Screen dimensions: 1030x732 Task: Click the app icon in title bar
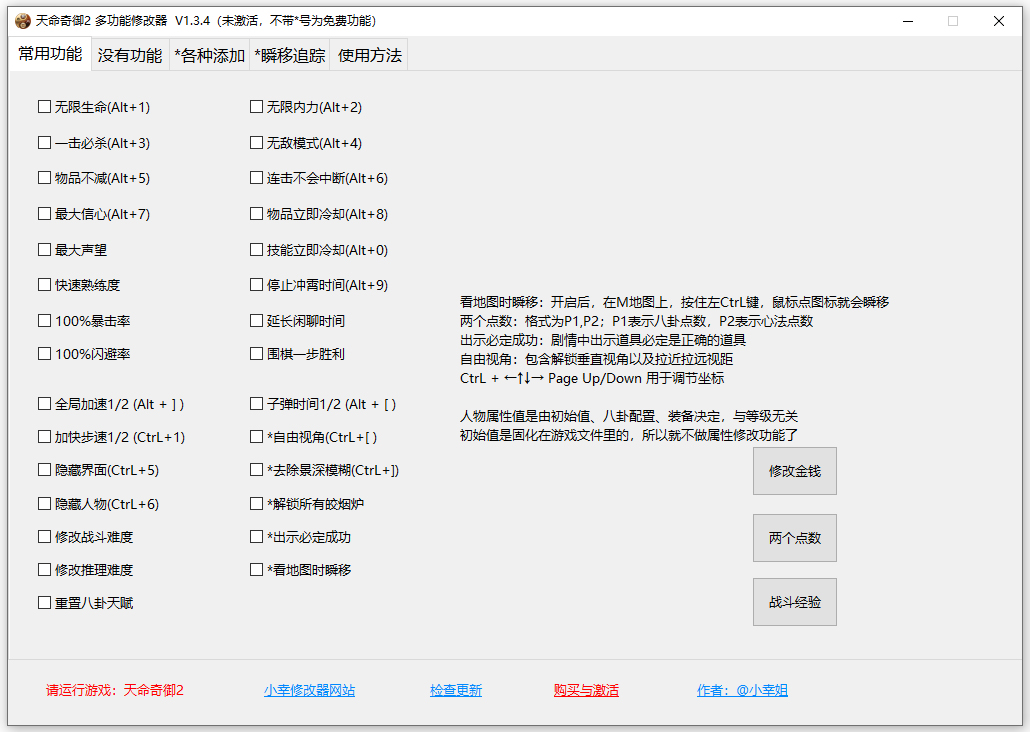[22, 21]
